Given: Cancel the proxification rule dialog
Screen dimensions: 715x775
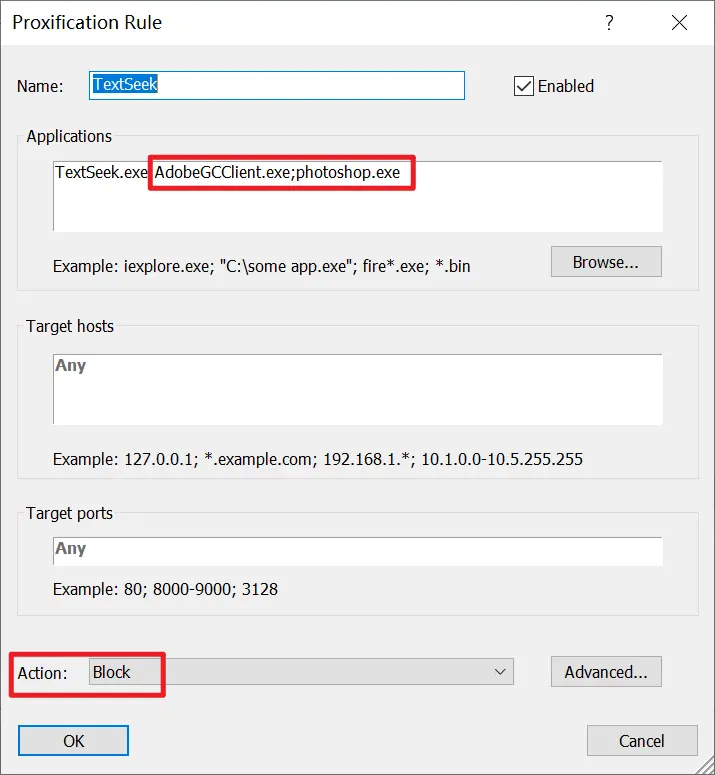Looking at the screenshot, I should pyautogui.click(x=642, y=740).
